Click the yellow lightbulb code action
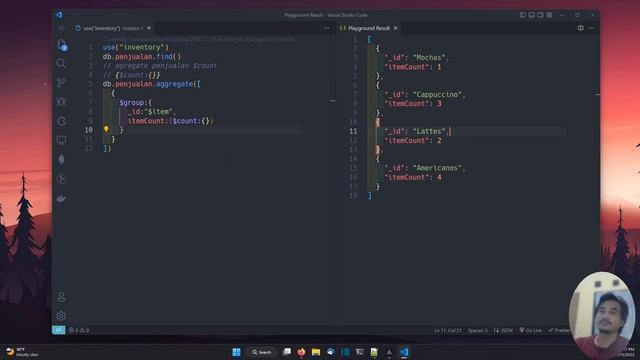Viewport: 640px width, 360px height. point(106,129)
